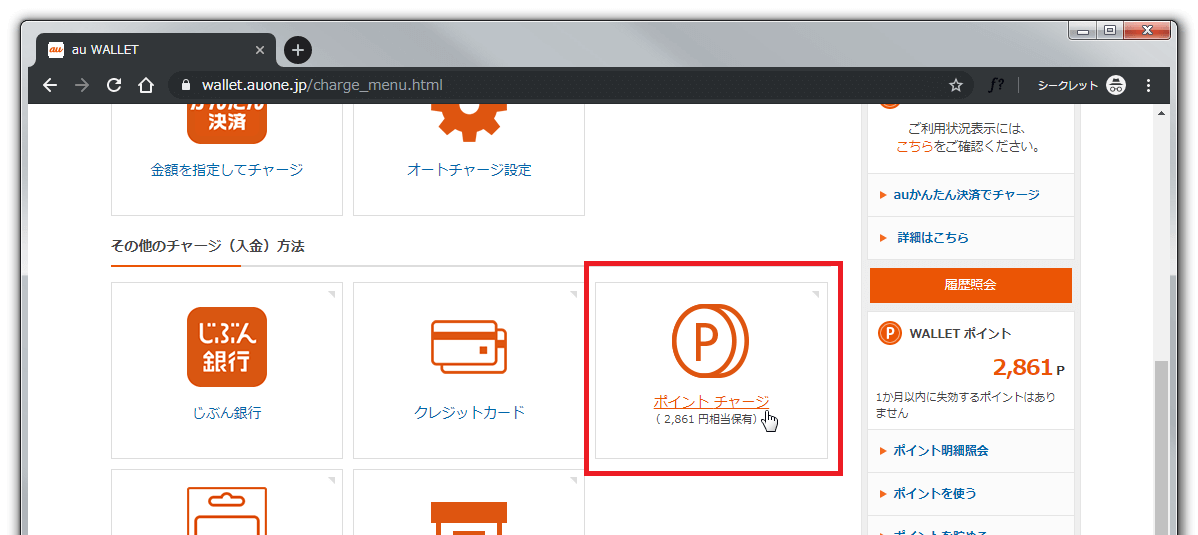This screenshot has height=535, width=1198.
Task: Click the ポイント チャージ link
Action: (x=710, y=401)
